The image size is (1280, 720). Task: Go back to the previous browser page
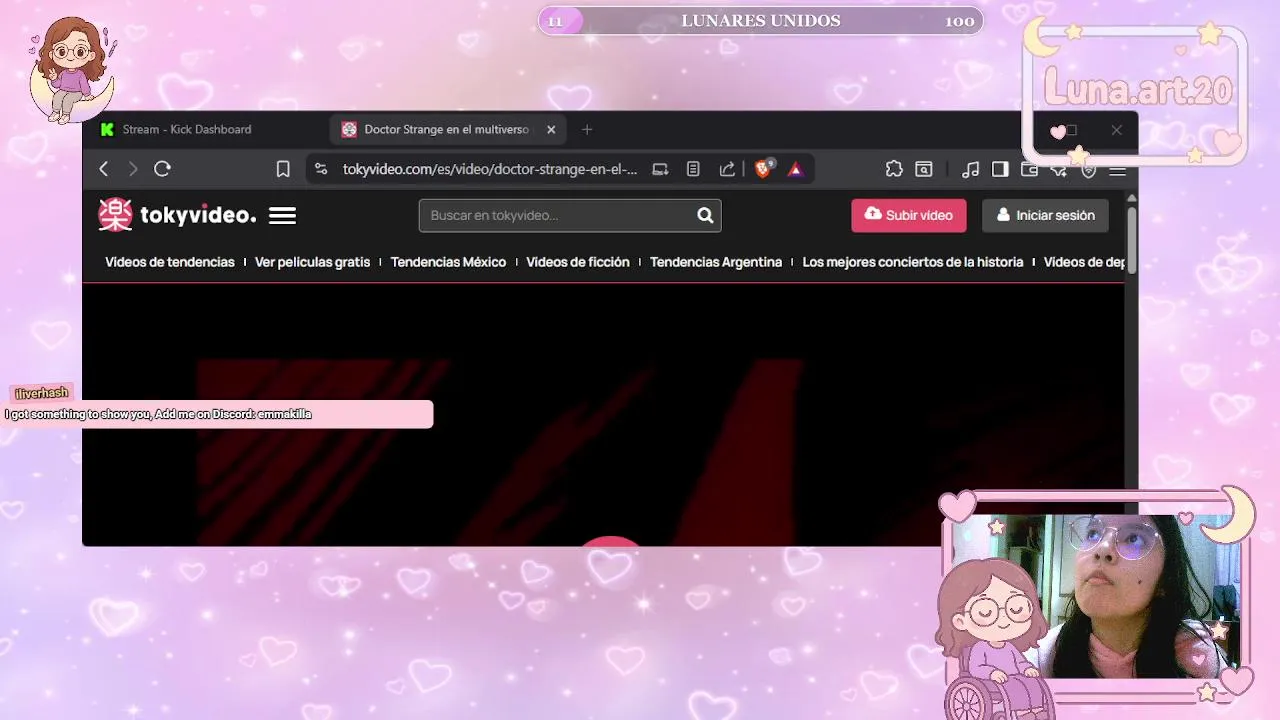tap(103, 169)
